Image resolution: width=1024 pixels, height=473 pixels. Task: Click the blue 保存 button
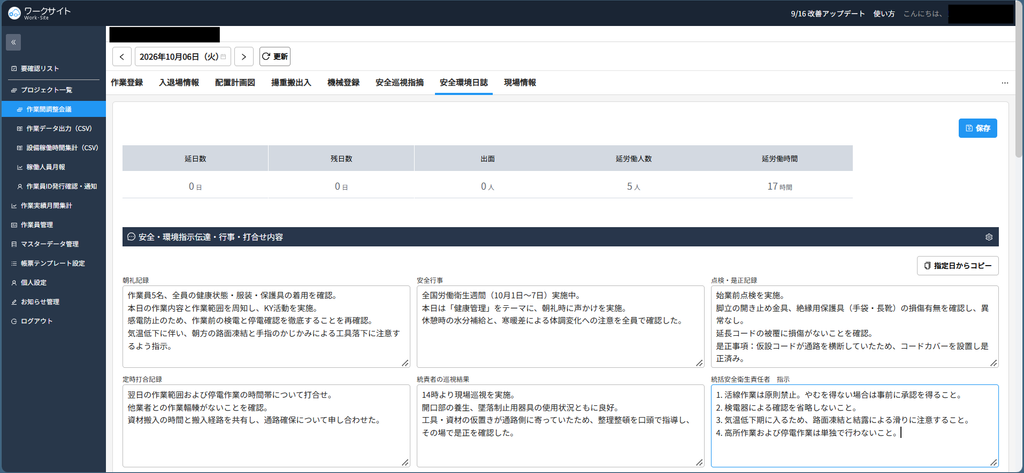[x=978, y=128]
